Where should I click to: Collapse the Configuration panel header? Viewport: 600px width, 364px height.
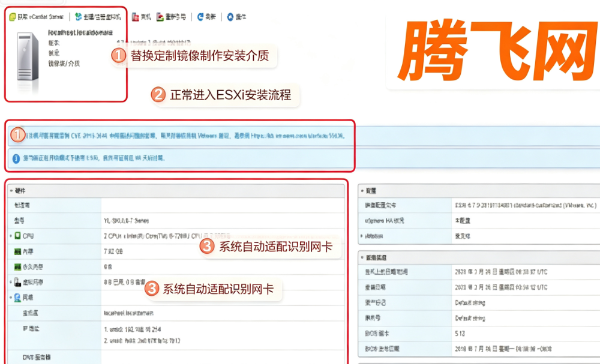click(362, 191)
